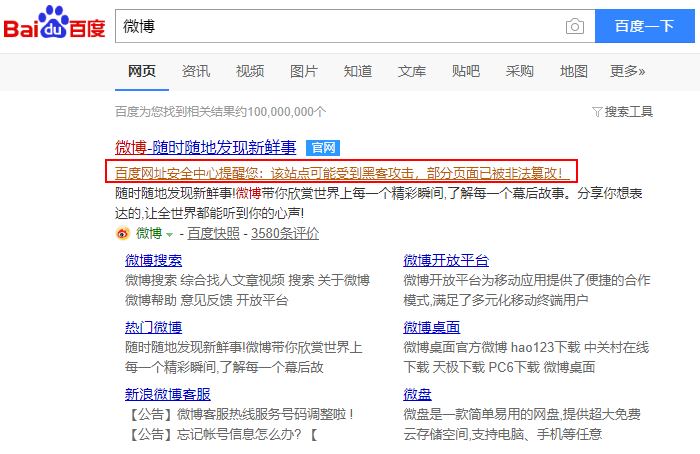Click text 微博开放平台为移动应用提供了便捷的合作
The height and width of the screenshot is (454, 700).
[x=527, y=280]
